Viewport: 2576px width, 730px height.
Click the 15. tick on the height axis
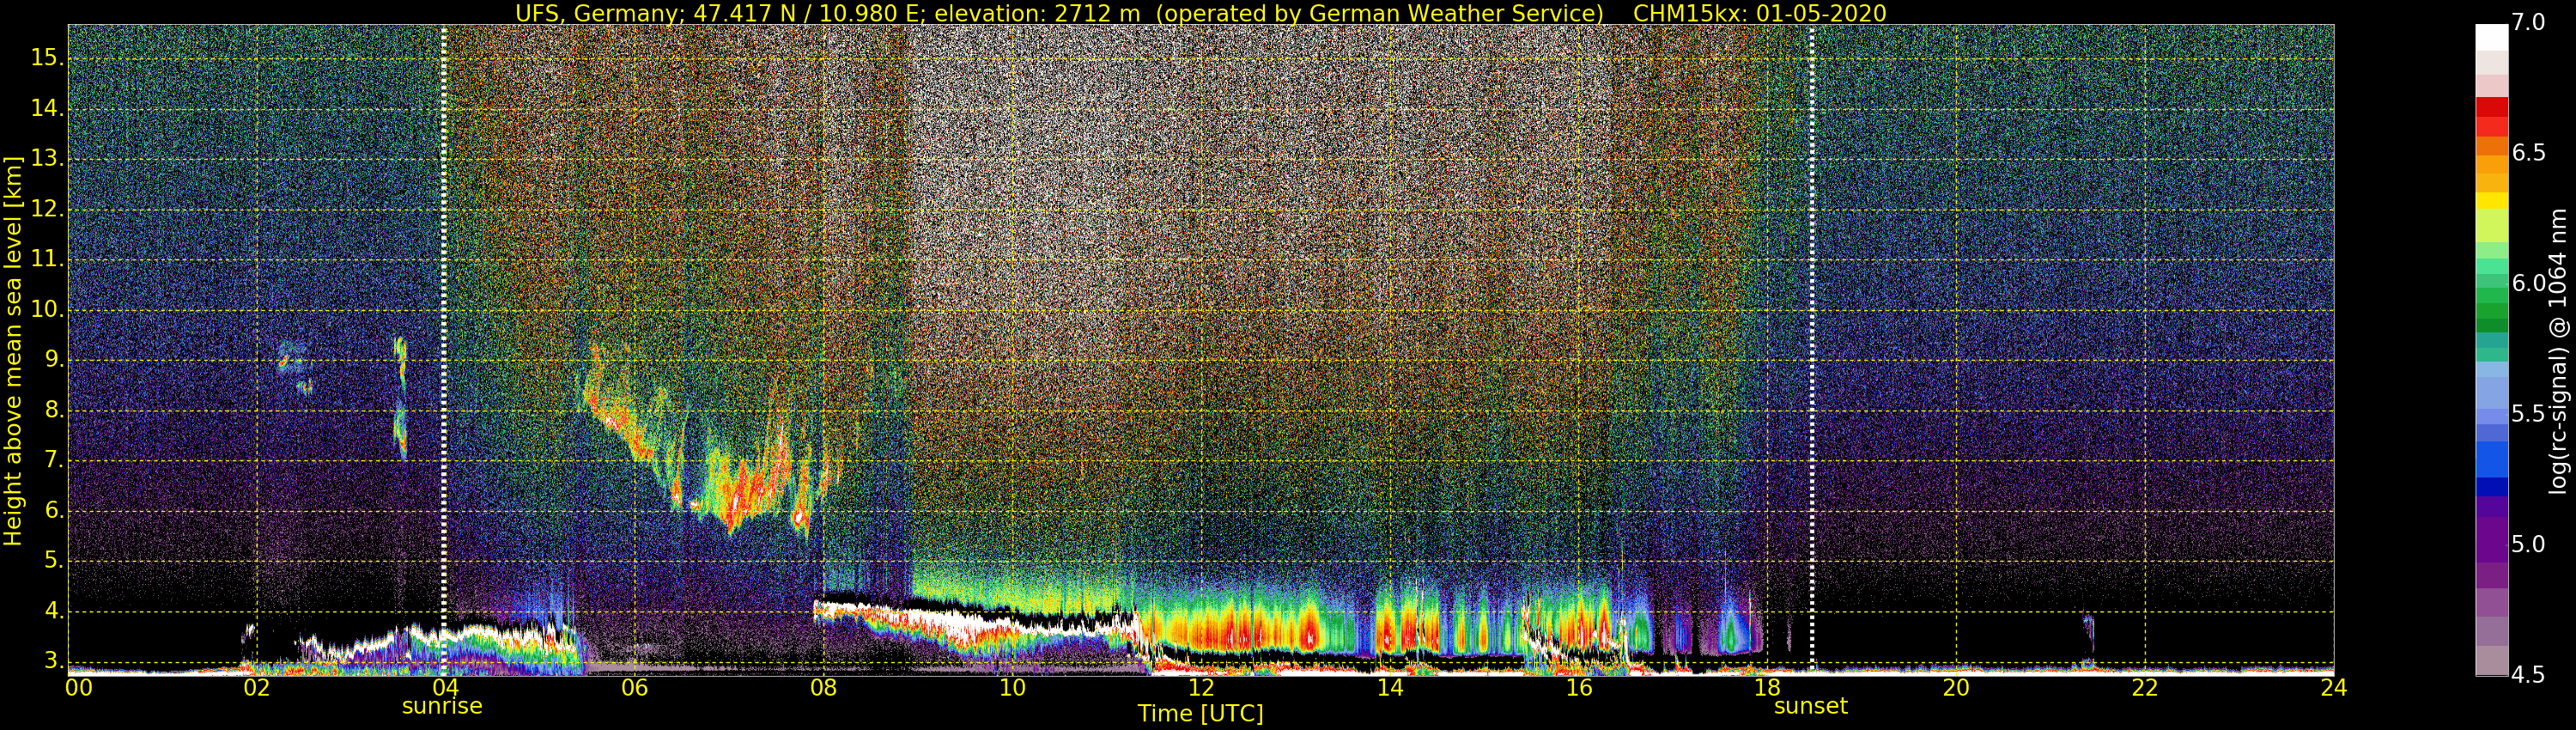click(x=47, y=58)
